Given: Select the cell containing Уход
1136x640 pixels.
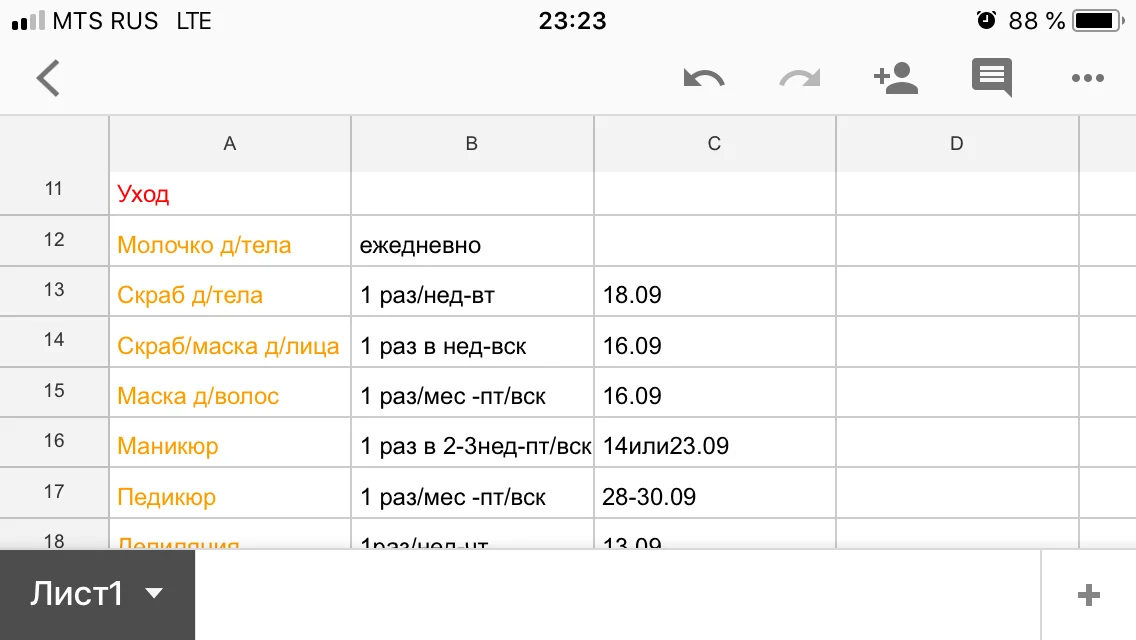Looking at the screenshot, I should [229, 193].
